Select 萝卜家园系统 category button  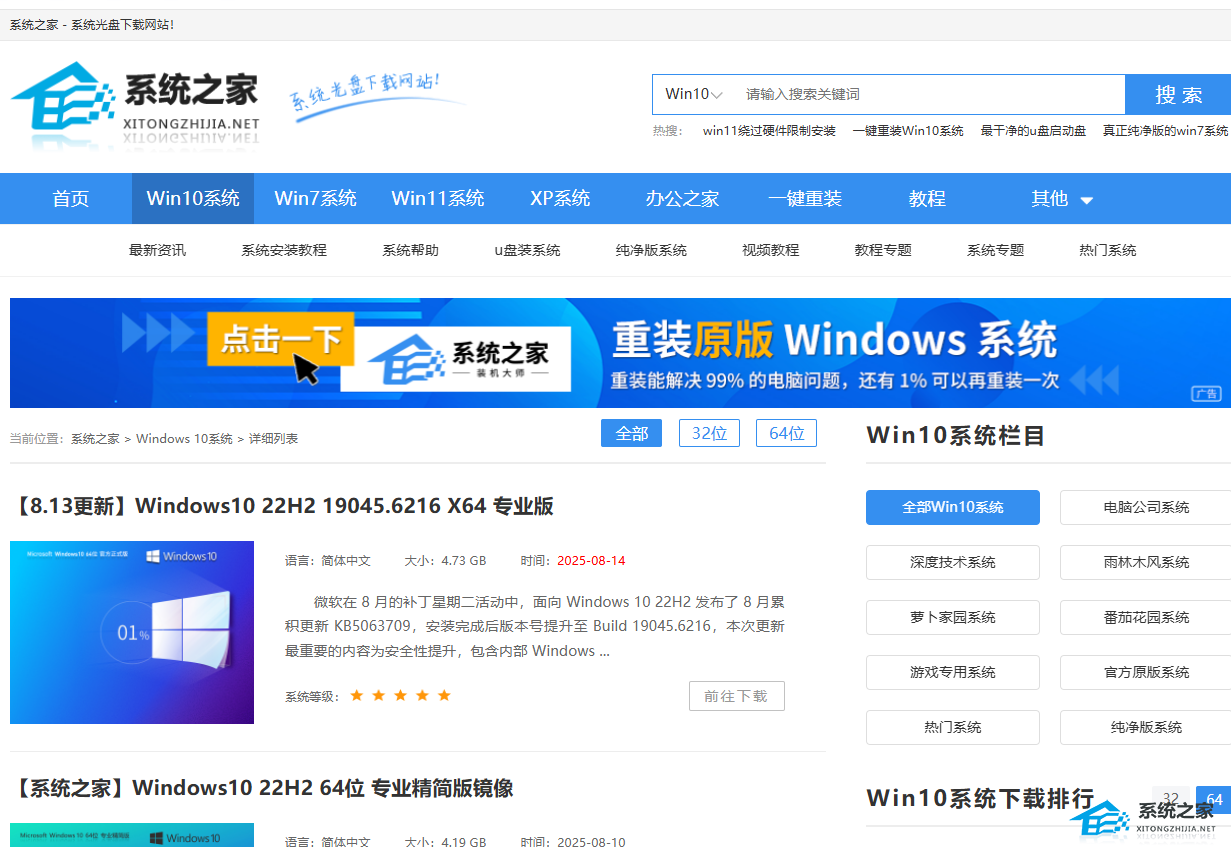[953, 617]
